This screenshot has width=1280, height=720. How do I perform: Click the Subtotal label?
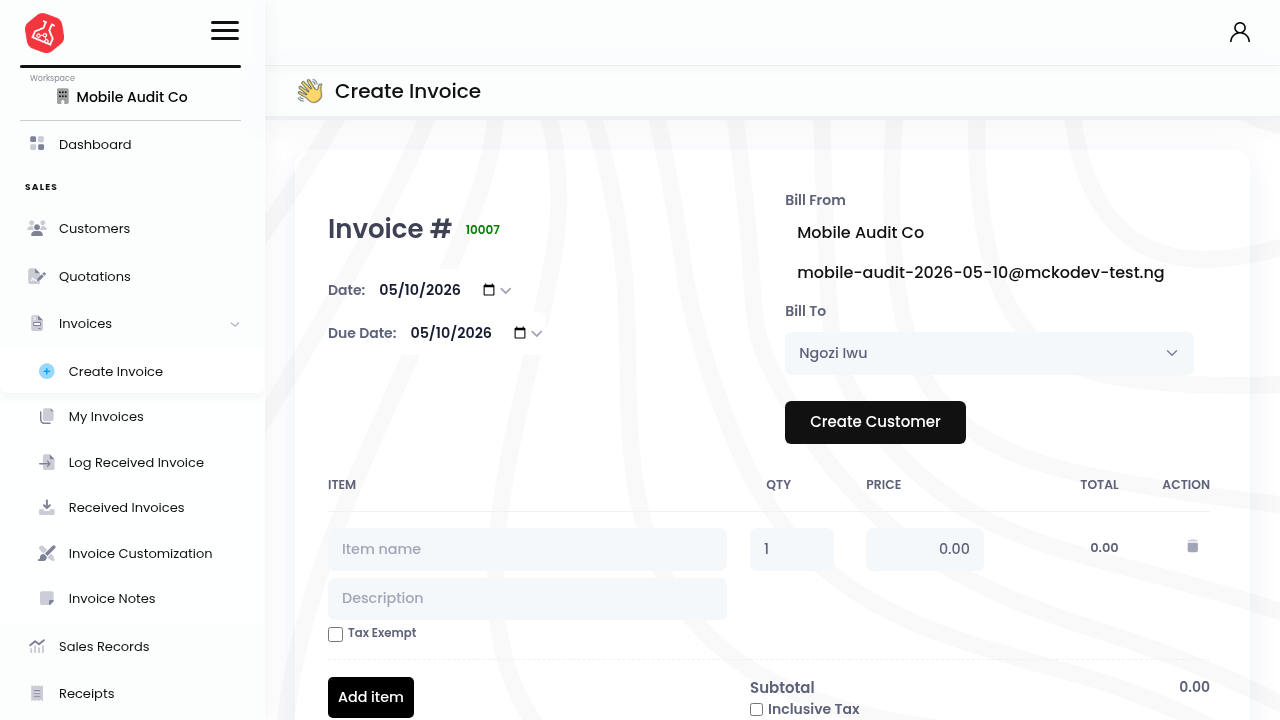pyautogui.click(x=782, y=687)
